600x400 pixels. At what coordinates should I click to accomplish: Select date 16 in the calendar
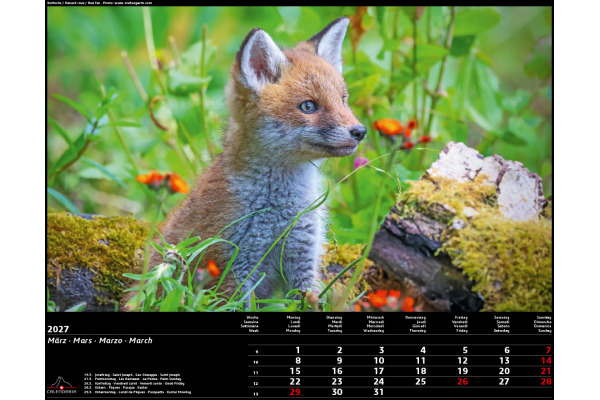(337, 371)
